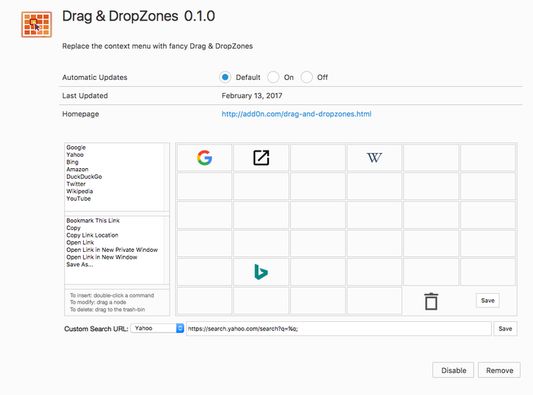Select YouTube in the search engine list
The image size is (533, 395).
pyautogui.click(x=79, y=199)
